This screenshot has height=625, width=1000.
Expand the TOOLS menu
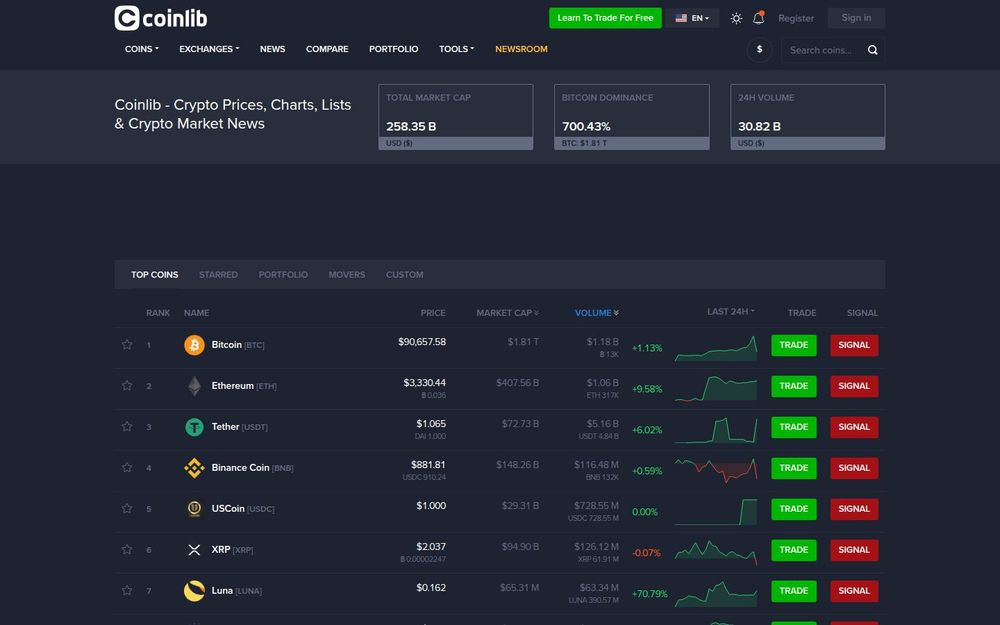[456, 49]
